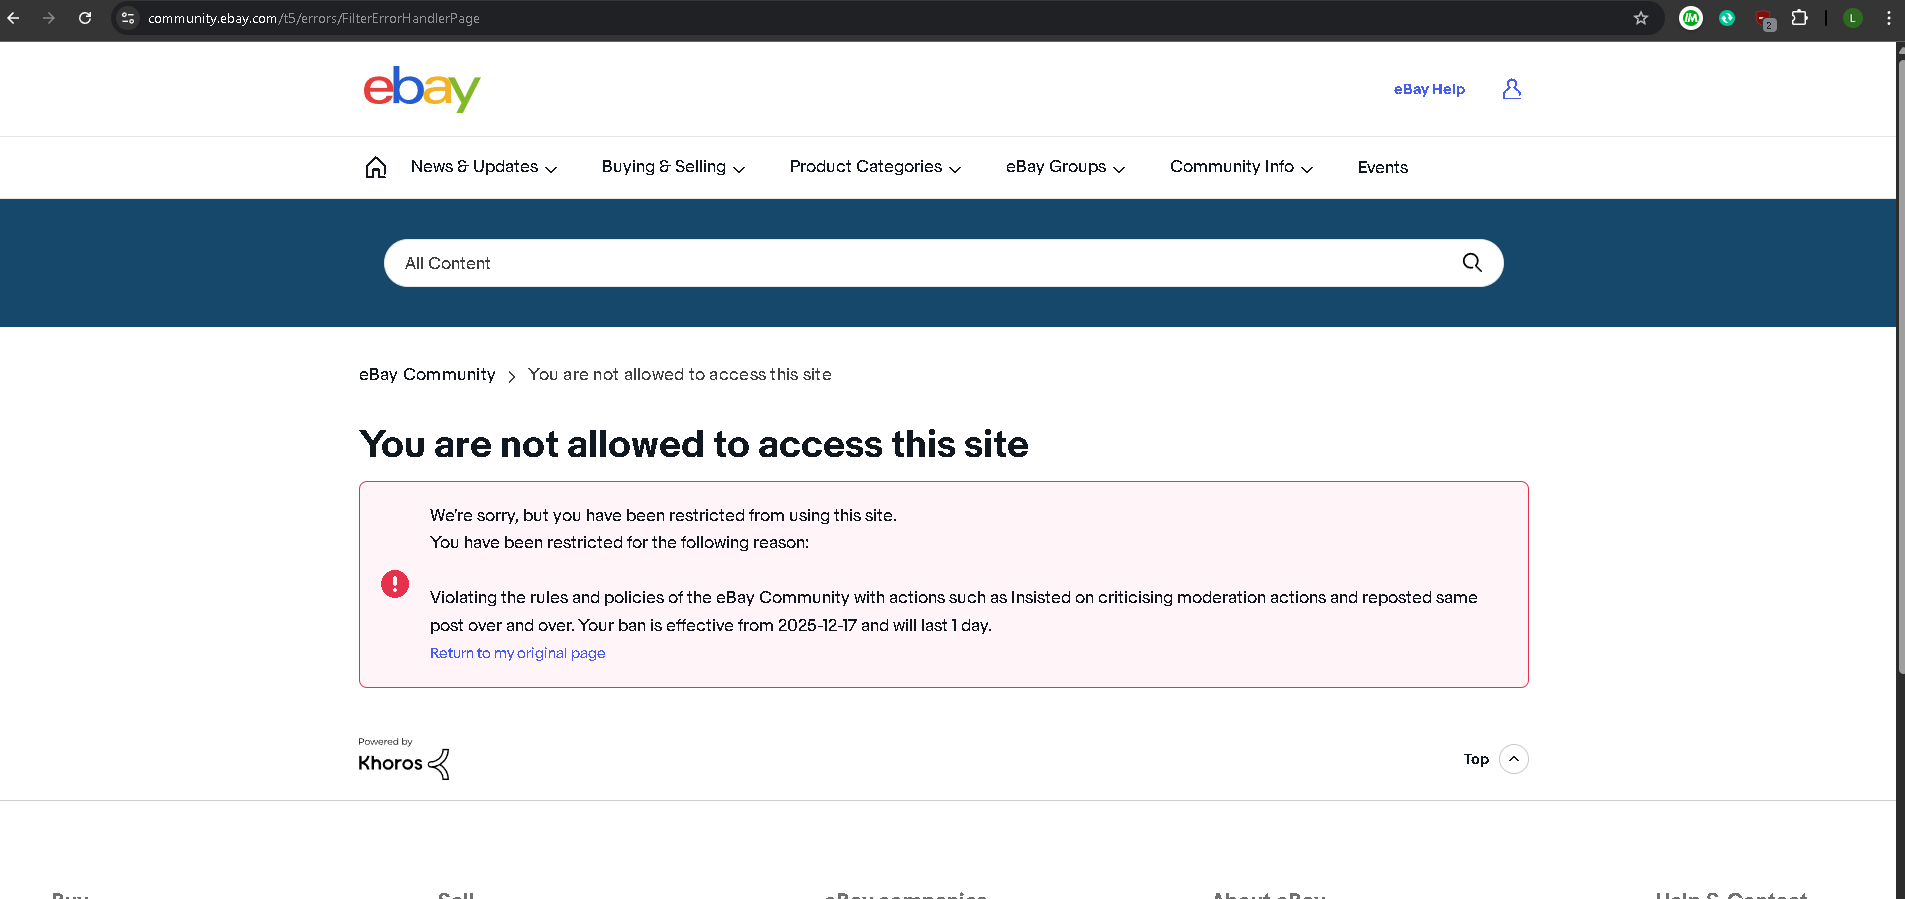
Task: Click the eBay logo
Action: [x=421, y=89]
